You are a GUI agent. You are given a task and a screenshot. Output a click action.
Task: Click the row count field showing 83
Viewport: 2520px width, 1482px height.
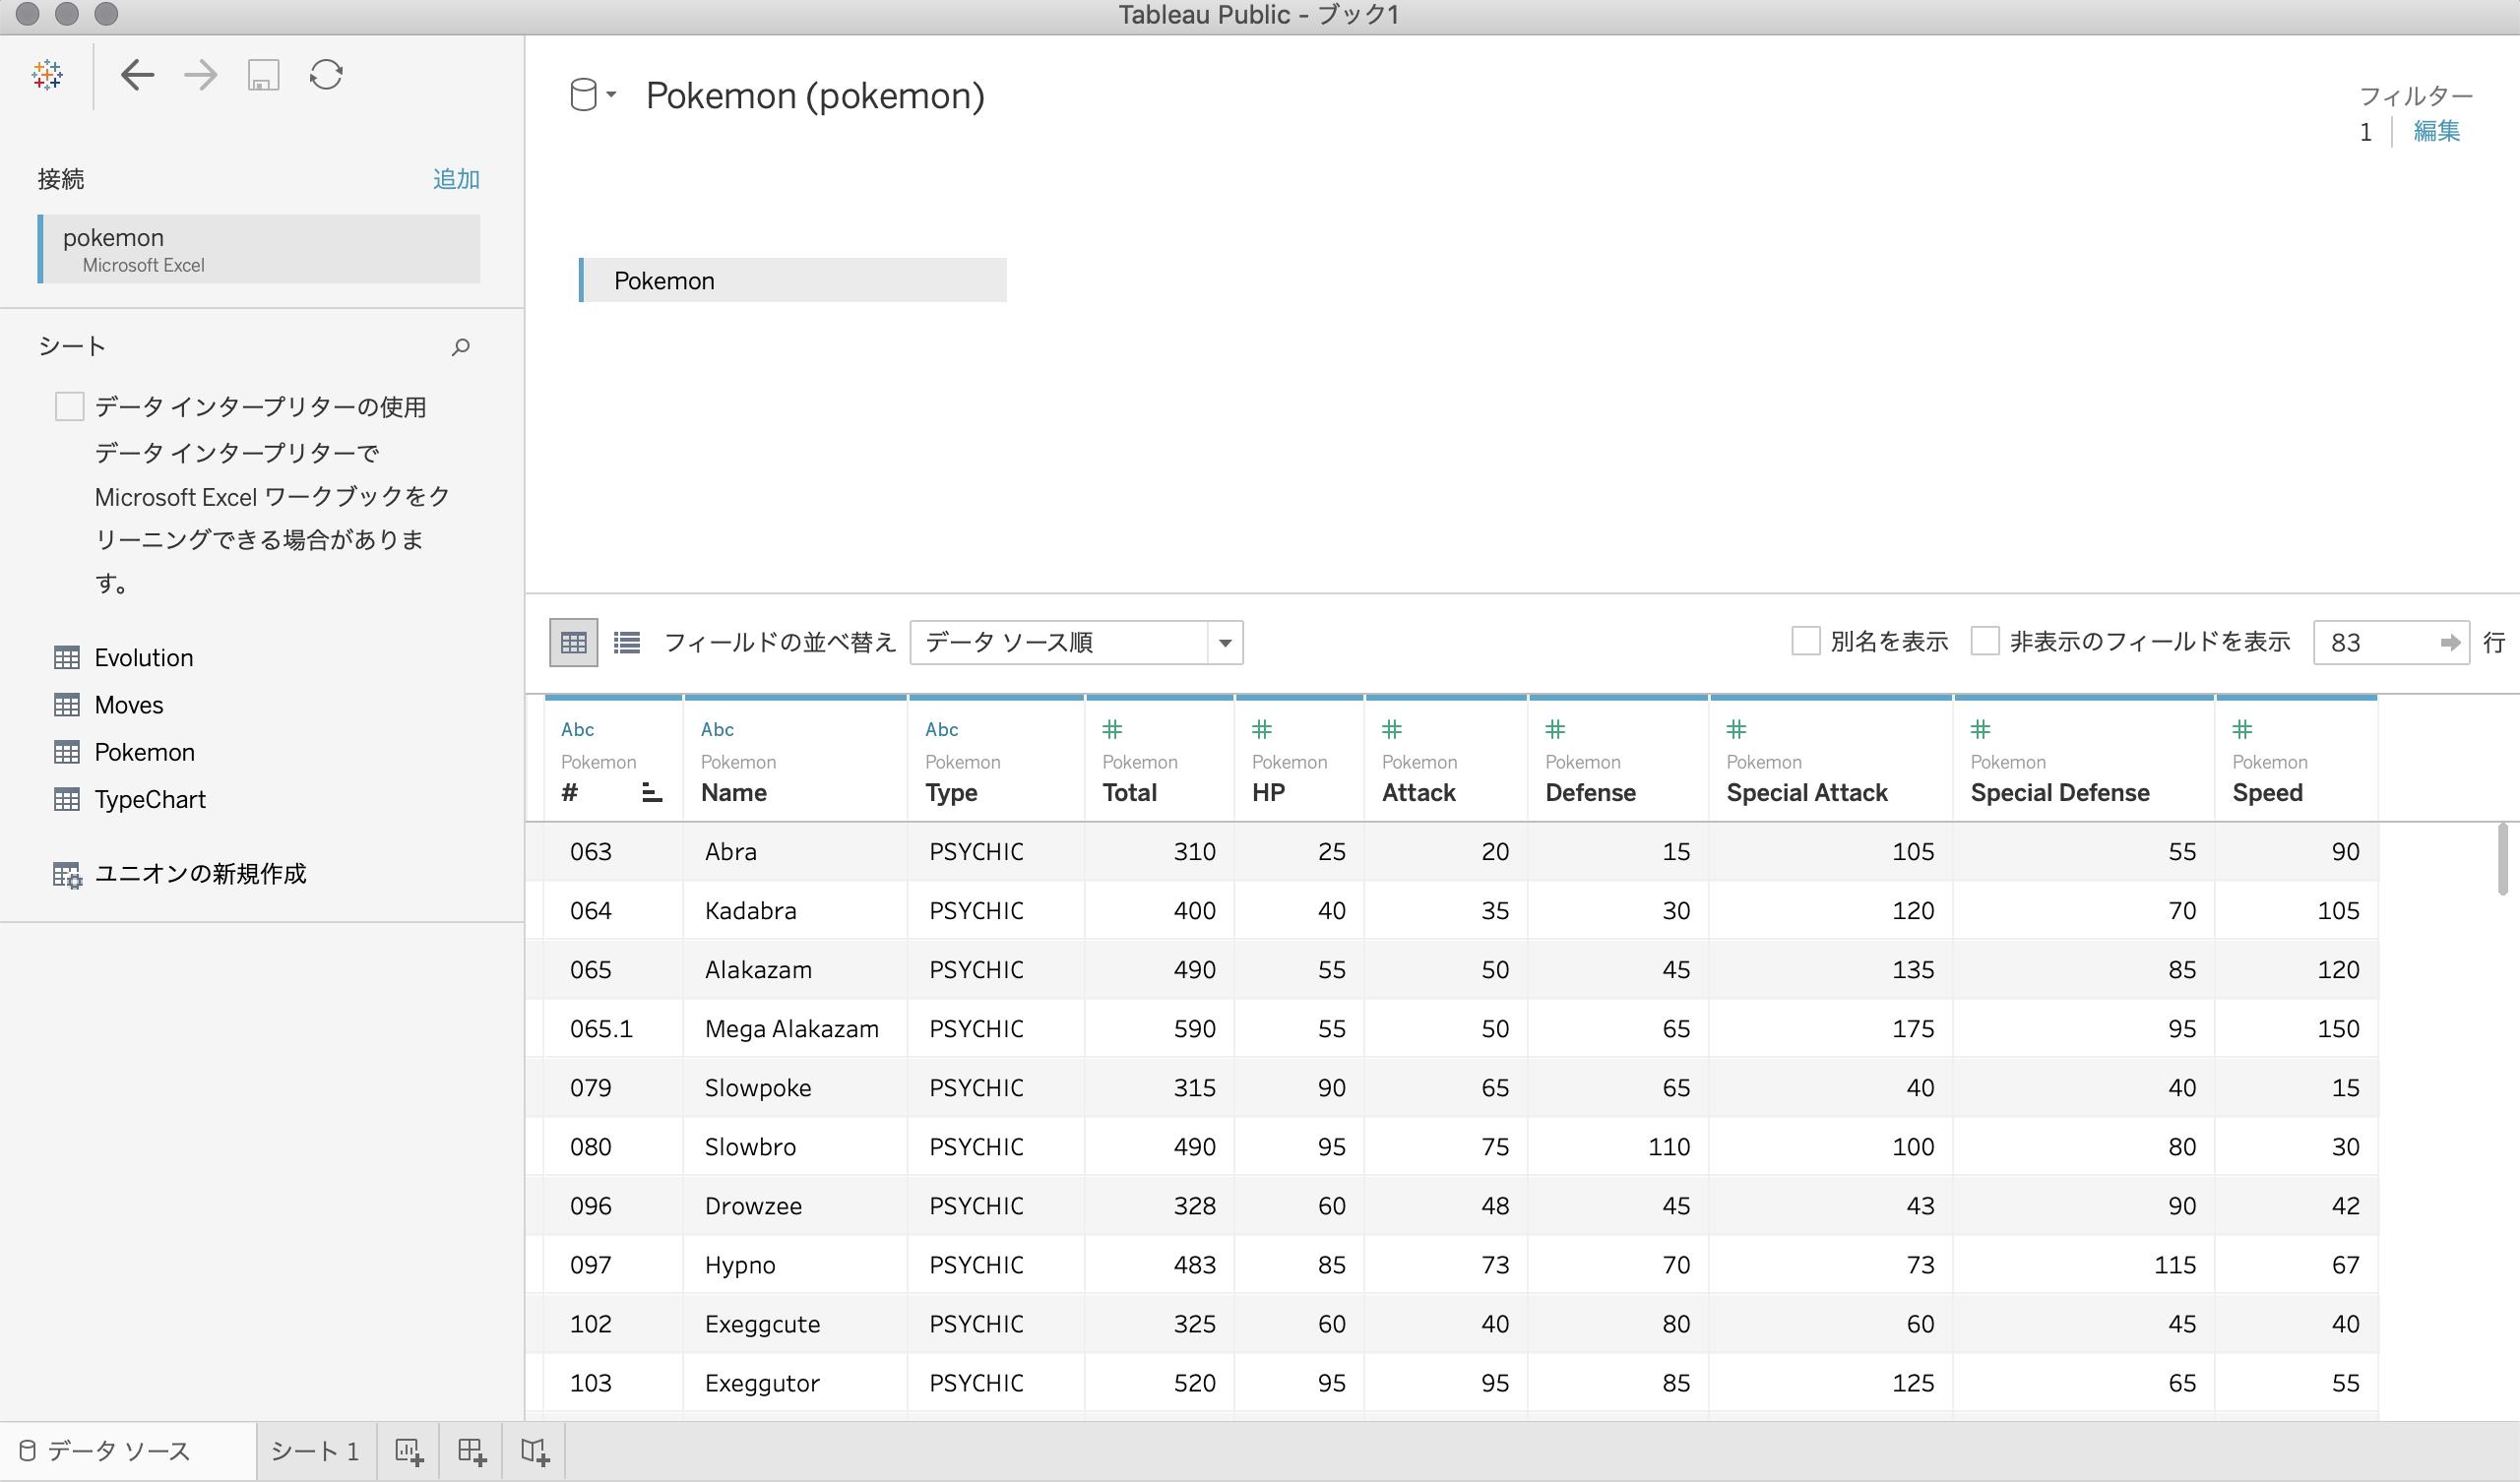[x=2375, y=643]
